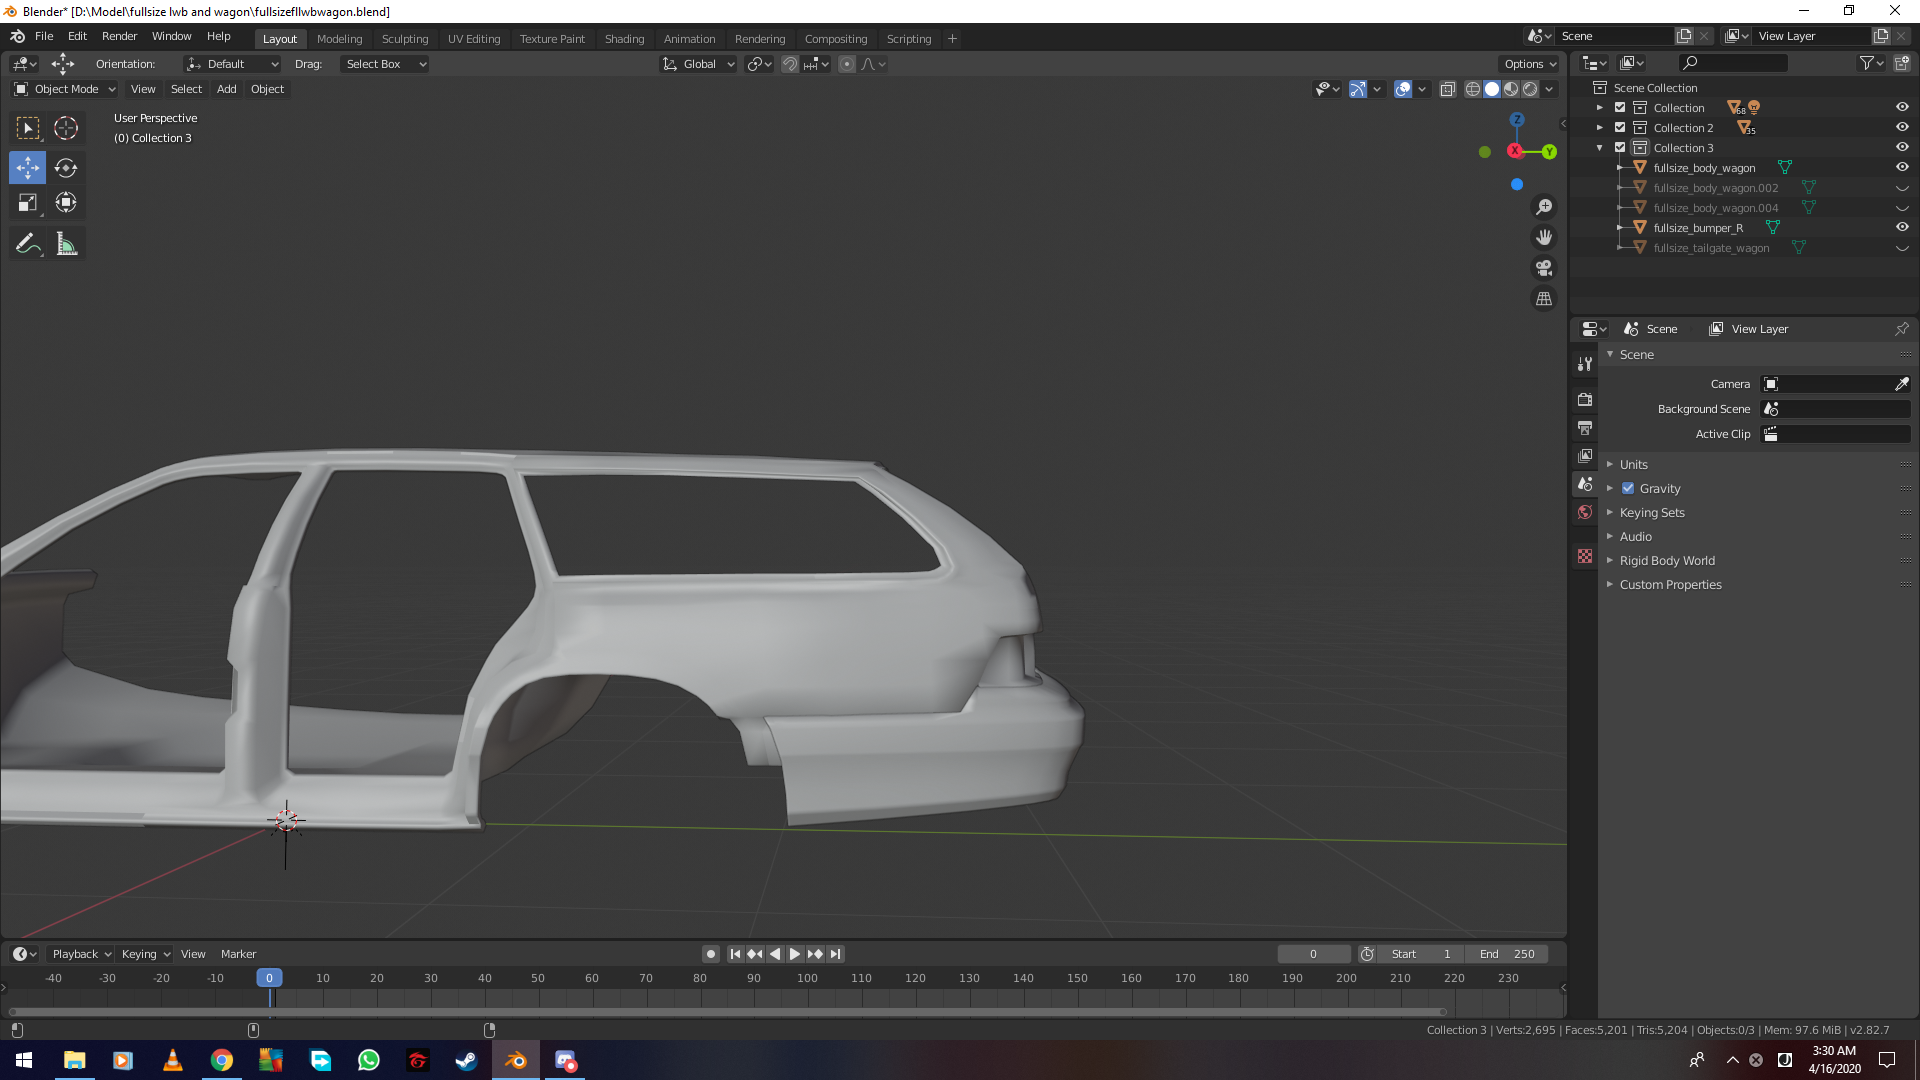The image size is (1920, 1080).
Task: Open the World properties tab
Action: pos(1585,512)
